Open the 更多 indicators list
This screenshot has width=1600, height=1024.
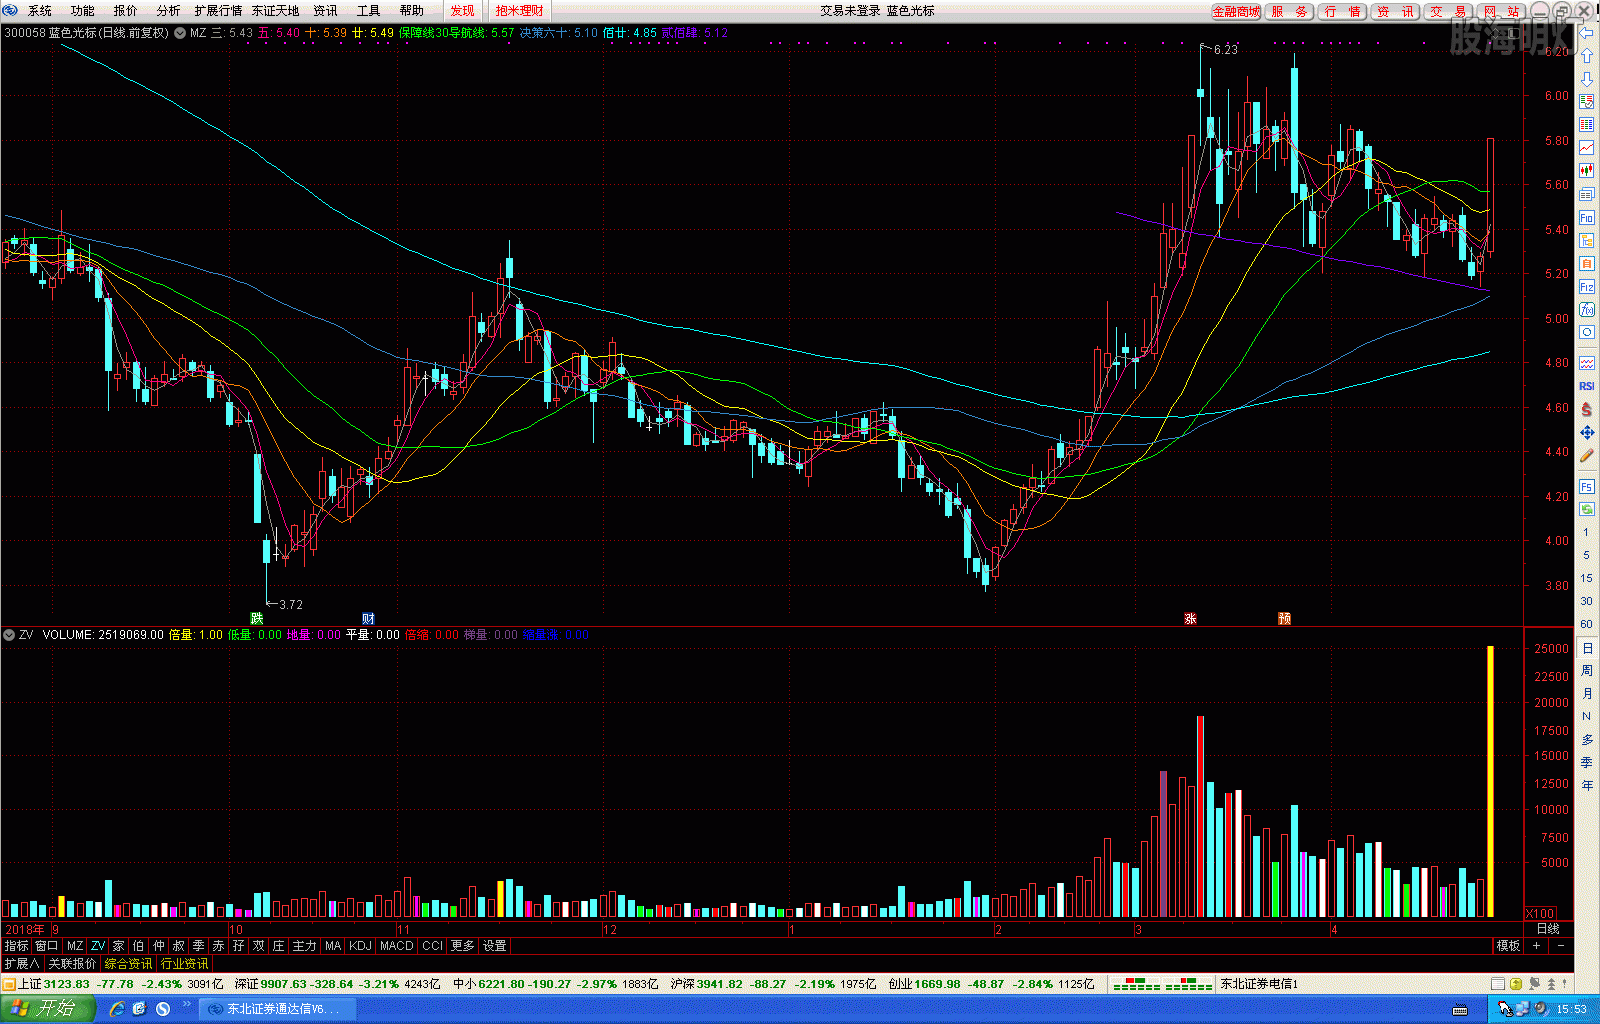(x=462, y=946)
